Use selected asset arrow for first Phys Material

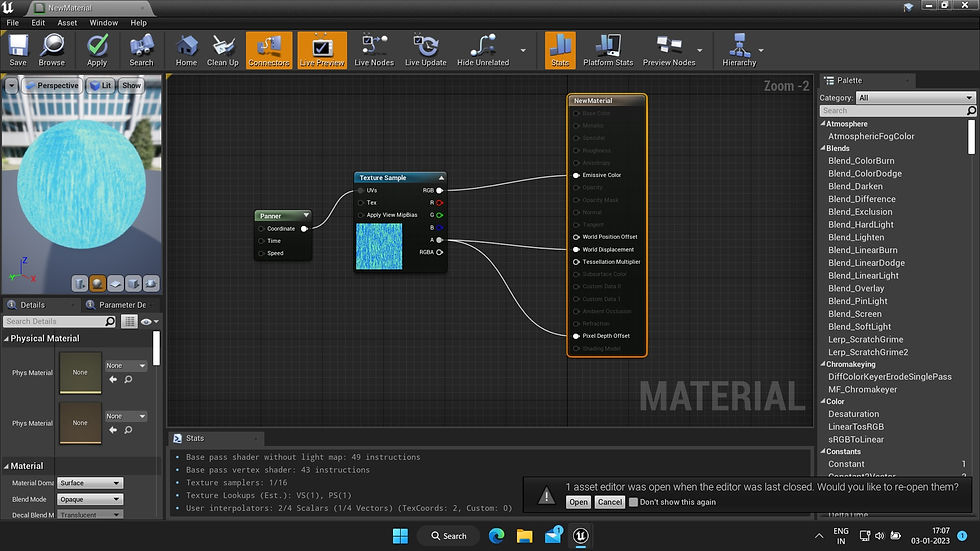coord(113,379)
